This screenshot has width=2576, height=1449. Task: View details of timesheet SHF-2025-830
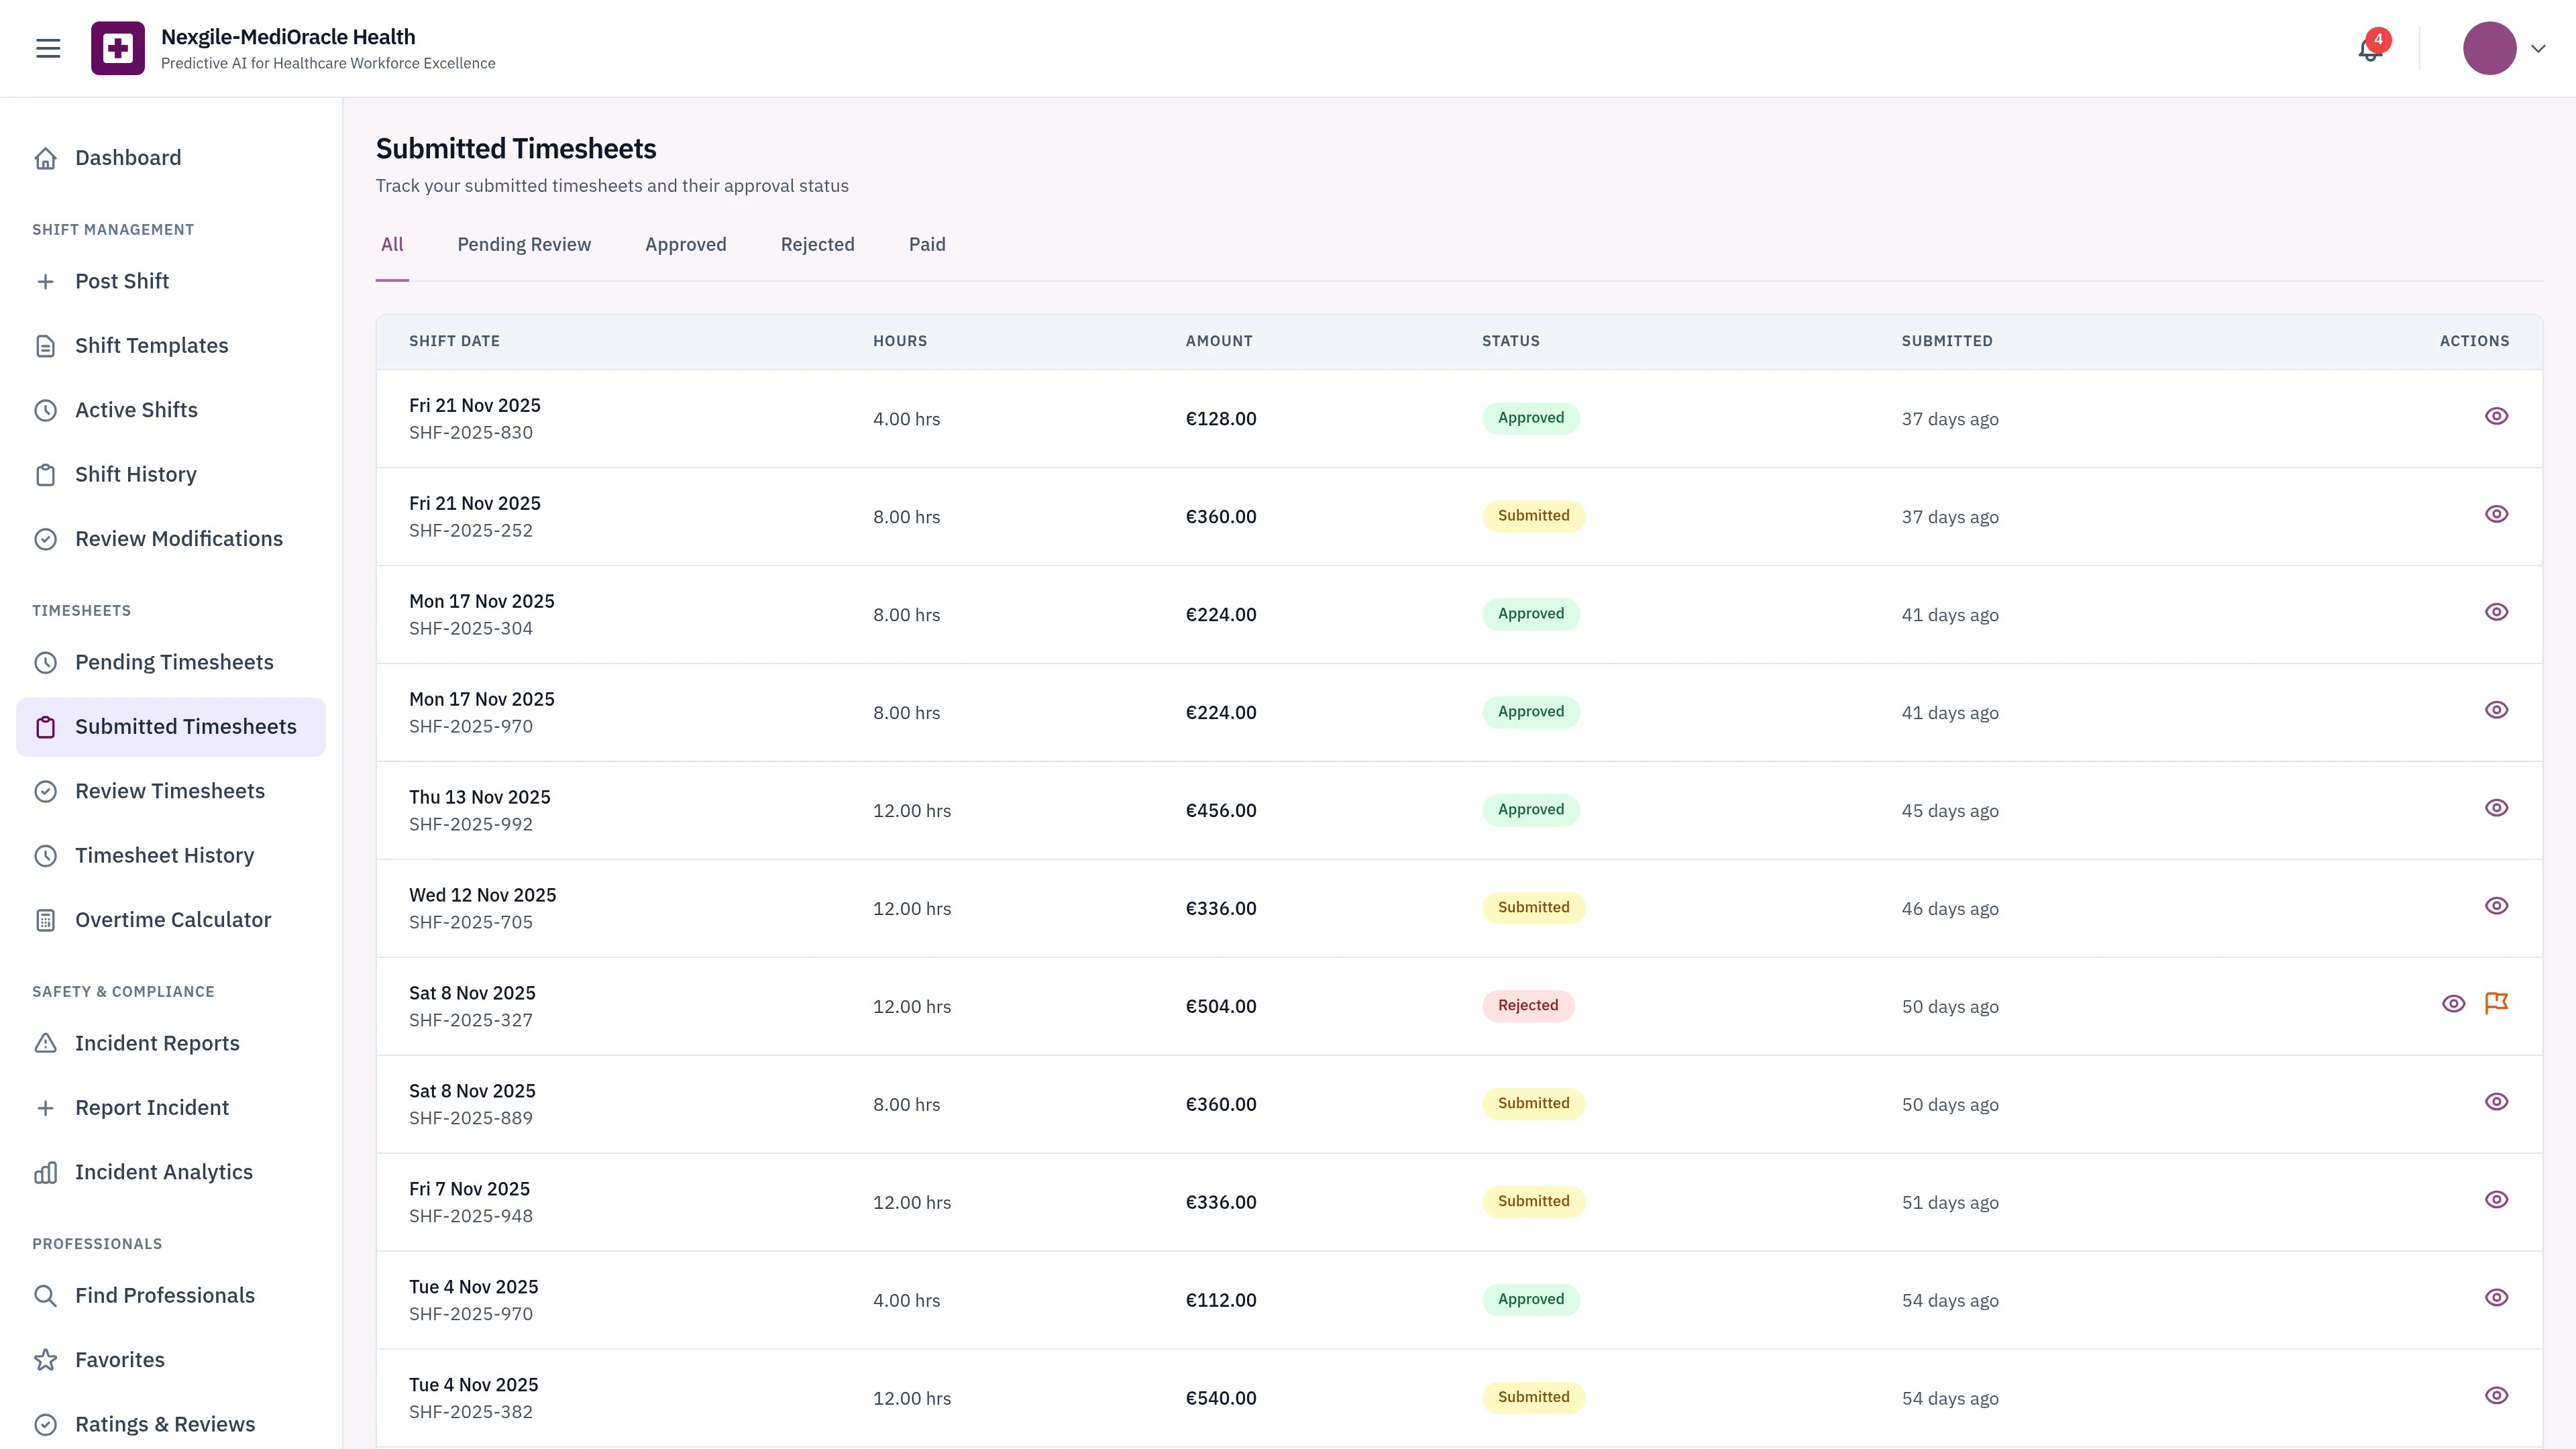(x=2497, y=416)
